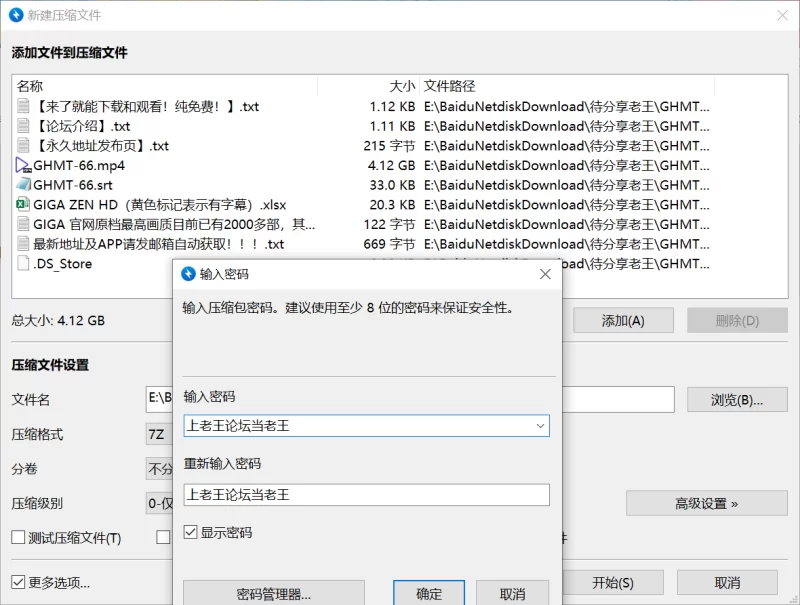Expand the 输入密码 dropdown arrow
Screen dimensions: 800x605
click(540, 425)
